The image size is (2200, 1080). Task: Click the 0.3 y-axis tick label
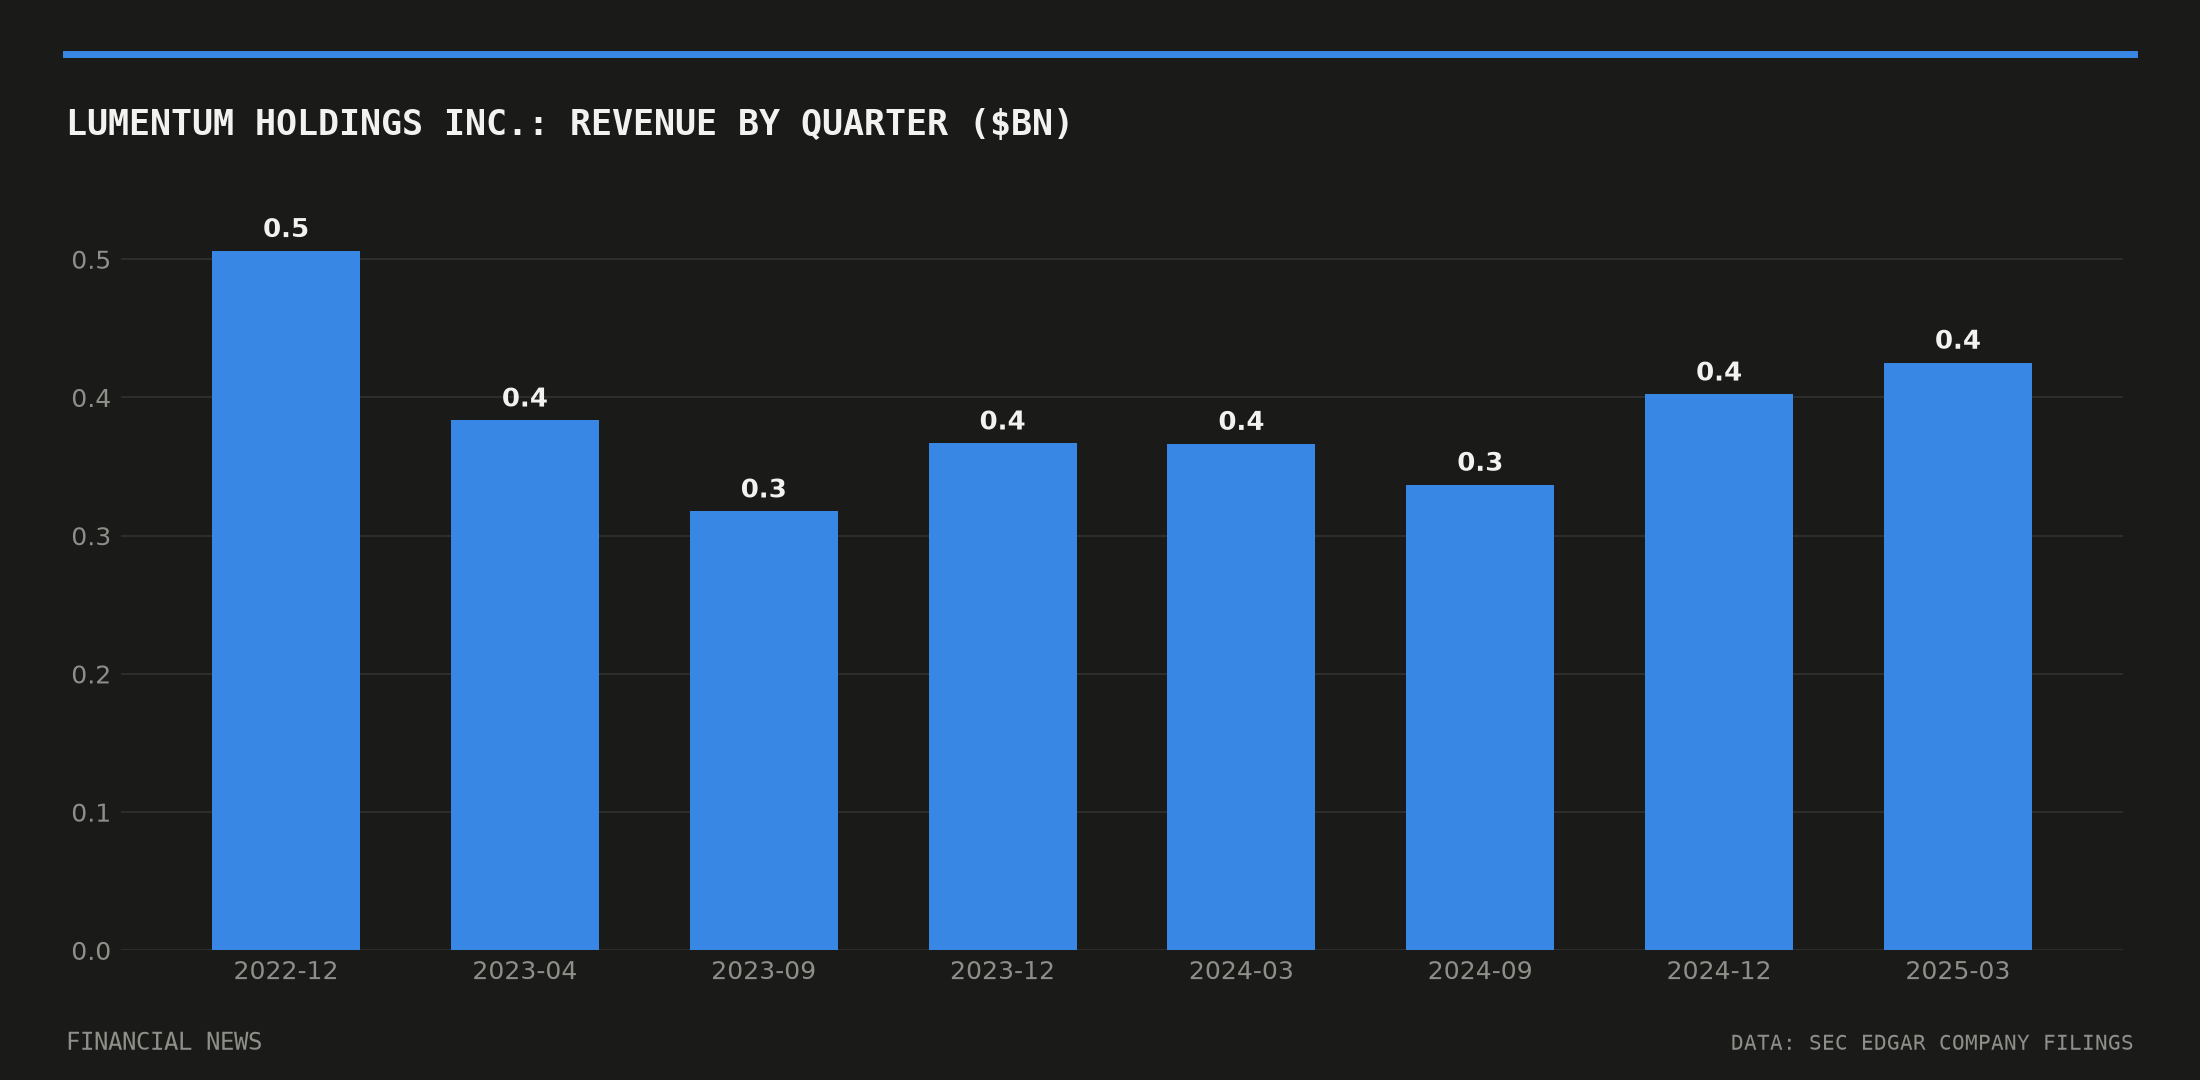coord(91,536)
